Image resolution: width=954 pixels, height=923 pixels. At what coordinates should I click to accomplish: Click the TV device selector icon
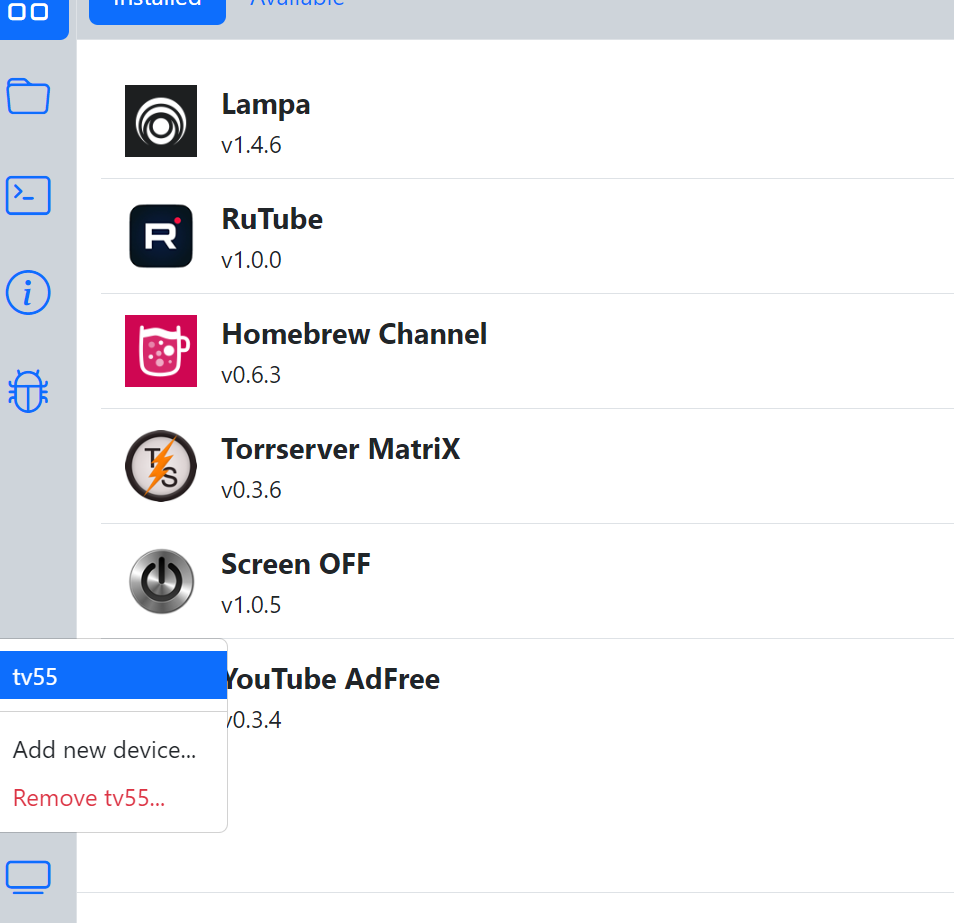28,877
